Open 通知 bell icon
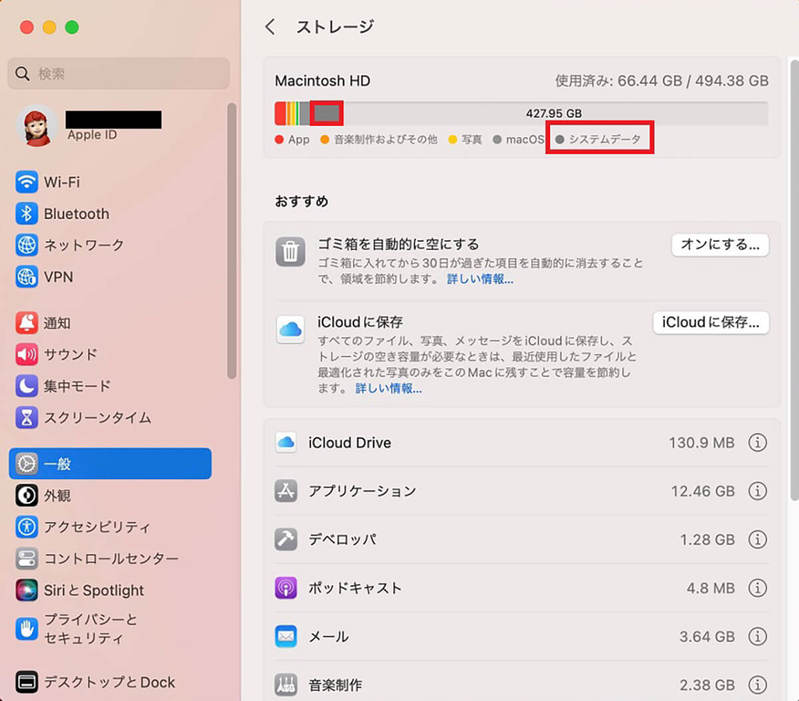 [x=26, y=323]
